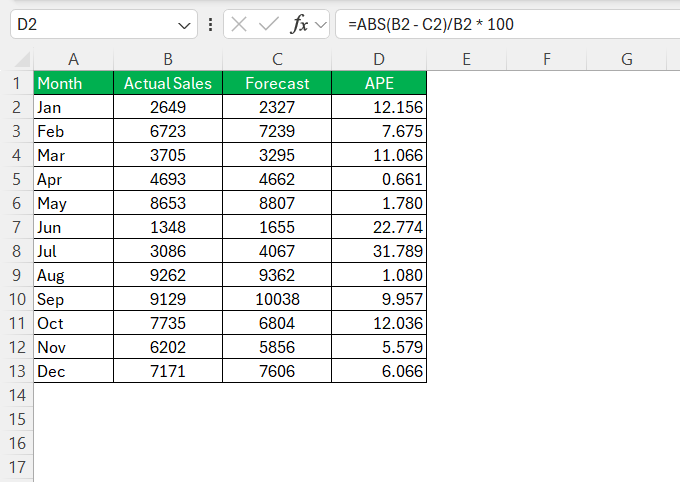
Task: Select column B header
Action: 168,59
